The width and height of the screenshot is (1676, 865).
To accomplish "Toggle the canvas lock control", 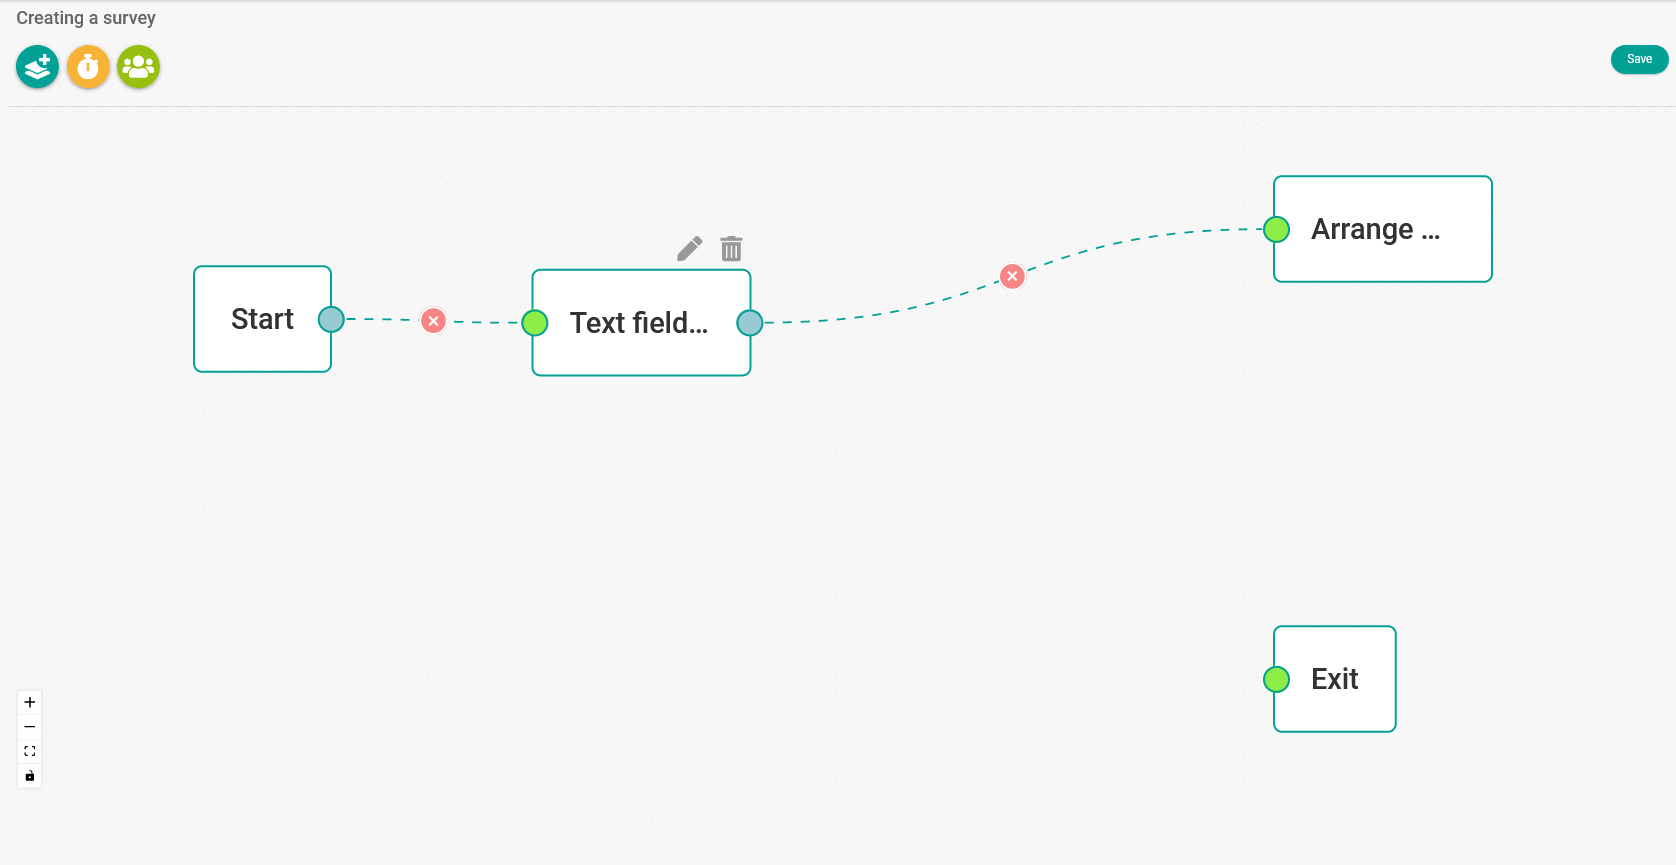I will tap(29, 776).
